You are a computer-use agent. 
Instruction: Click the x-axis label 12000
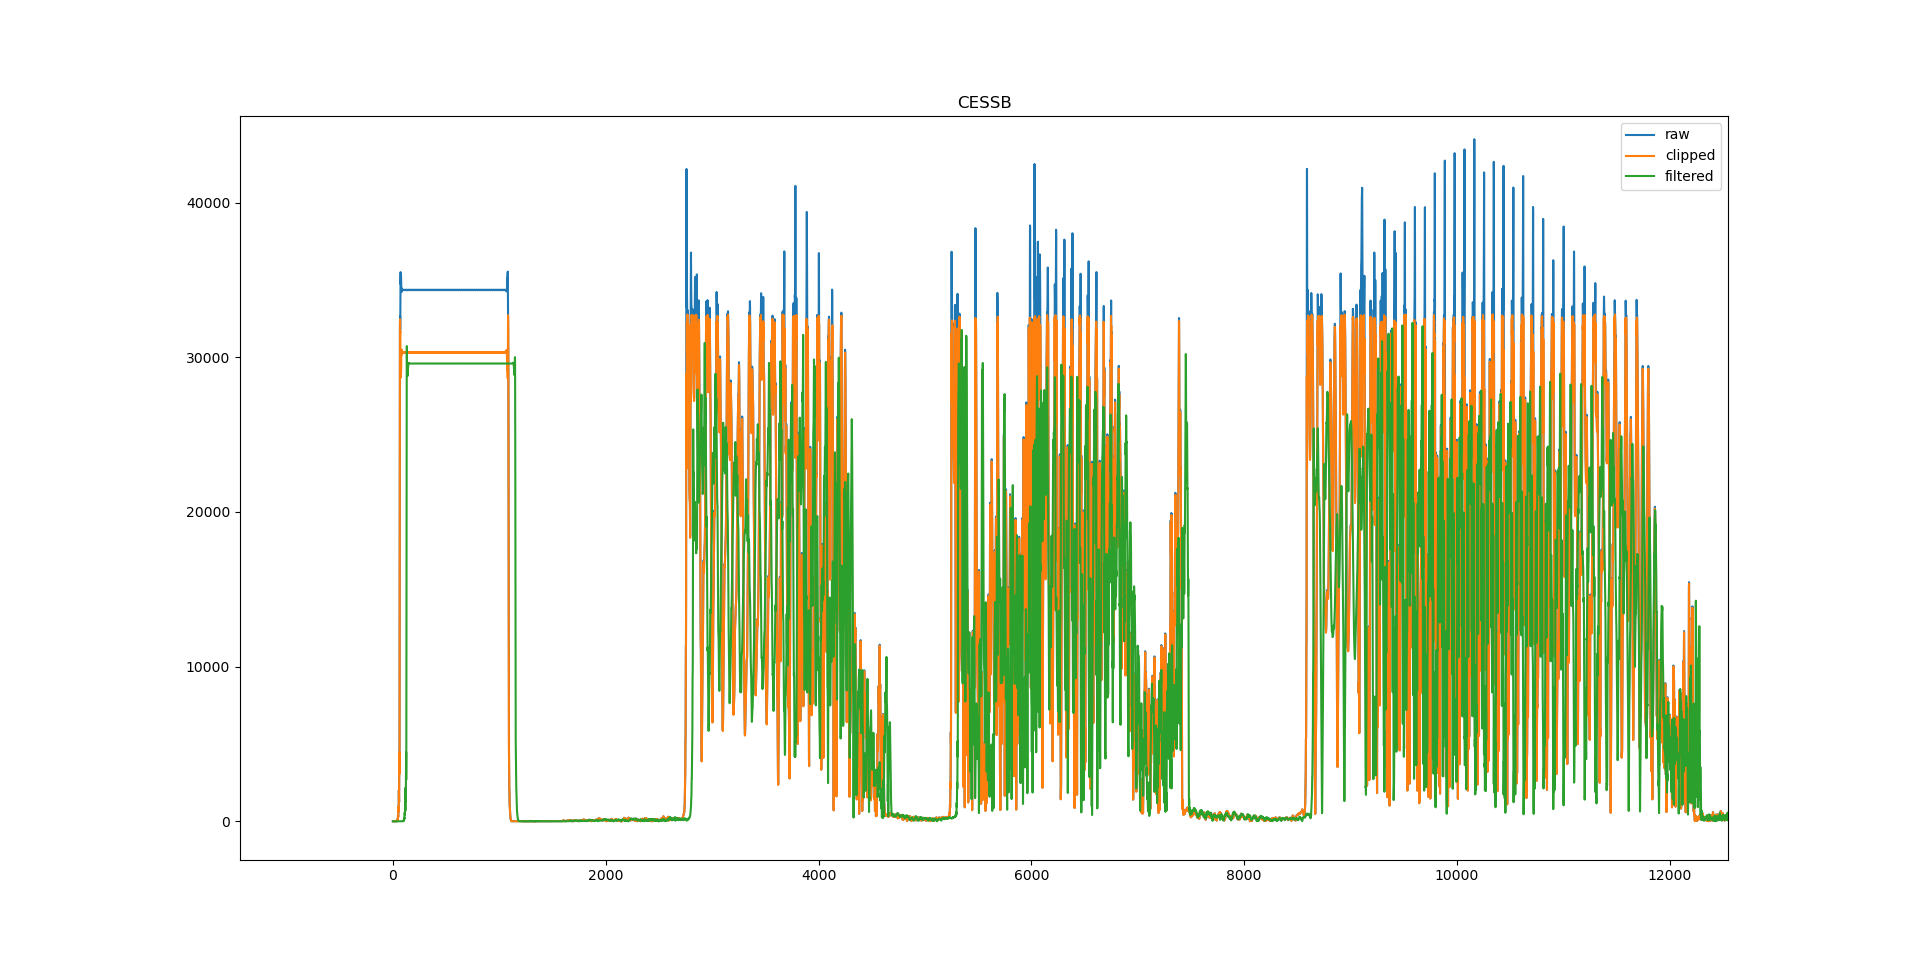click(1669, 875)
